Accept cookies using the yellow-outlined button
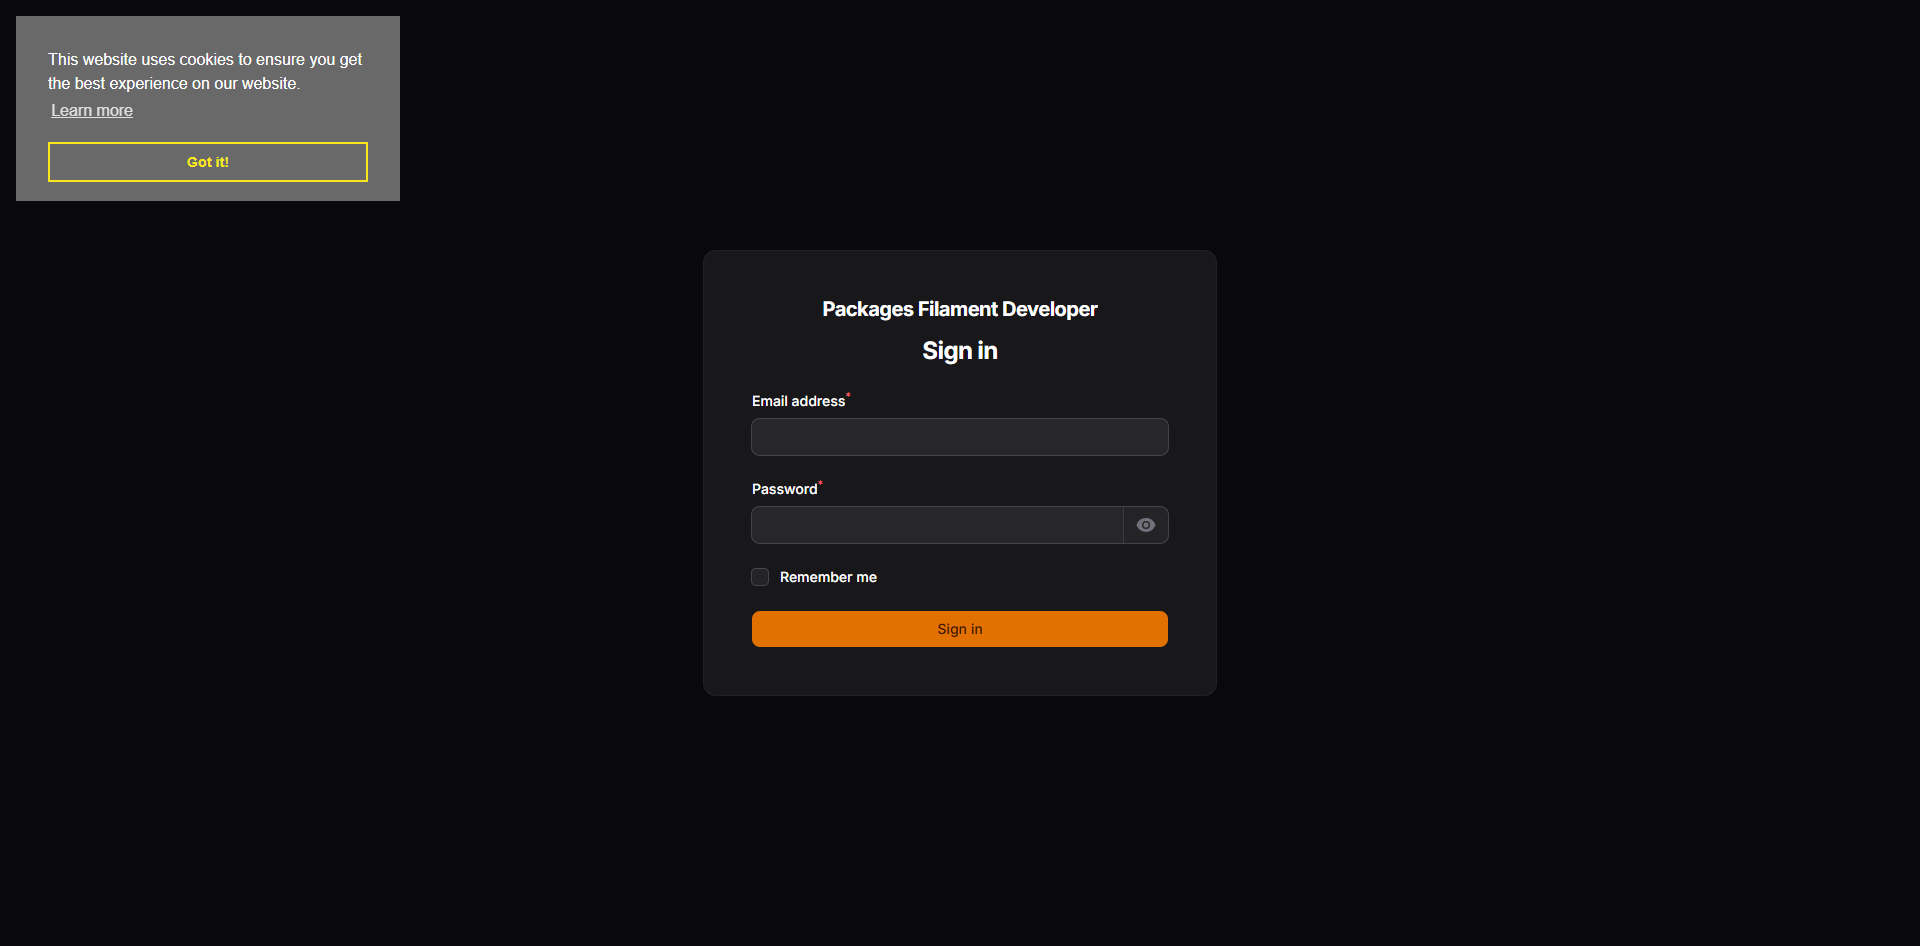Viewport: 1920px width, 946px height. 208,162
